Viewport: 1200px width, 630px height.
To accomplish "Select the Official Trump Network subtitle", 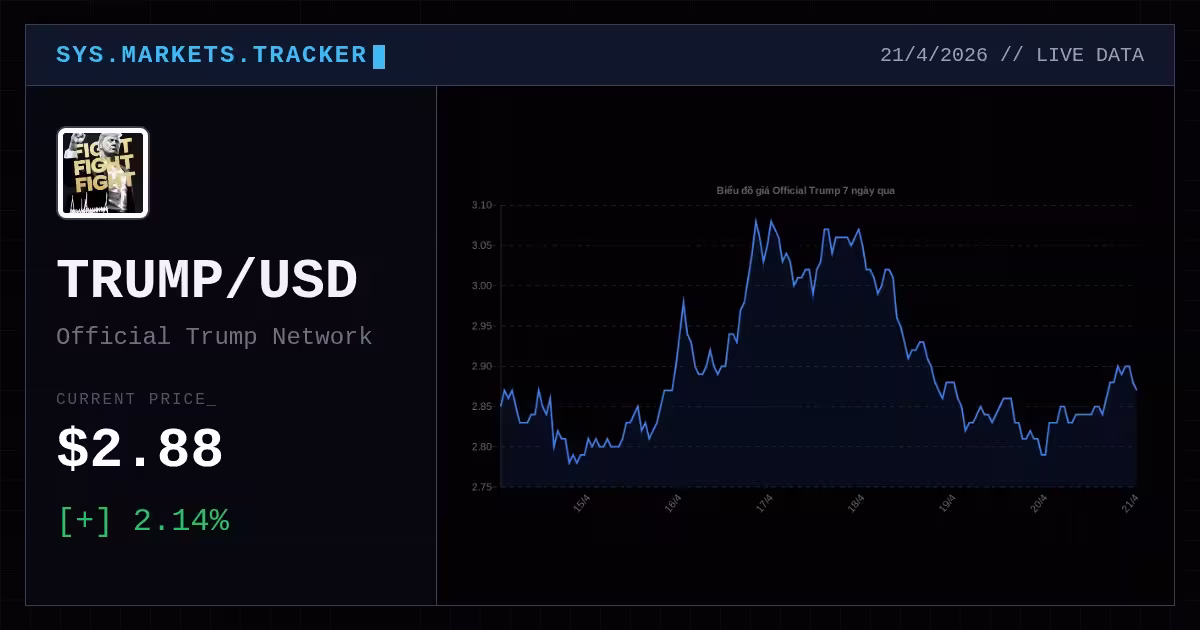I will (214, 336).
